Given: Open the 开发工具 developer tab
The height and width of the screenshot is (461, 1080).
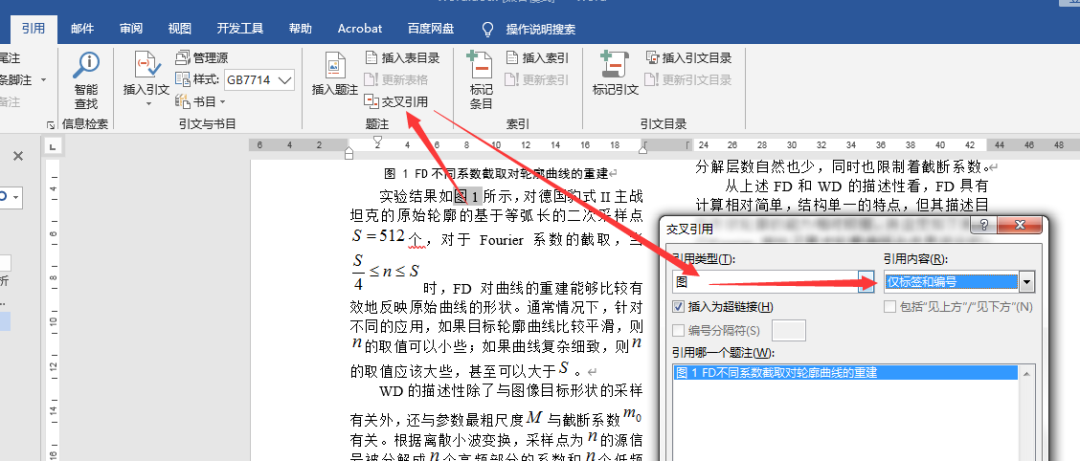Looking at the screenshot, I should coord(240,29).
